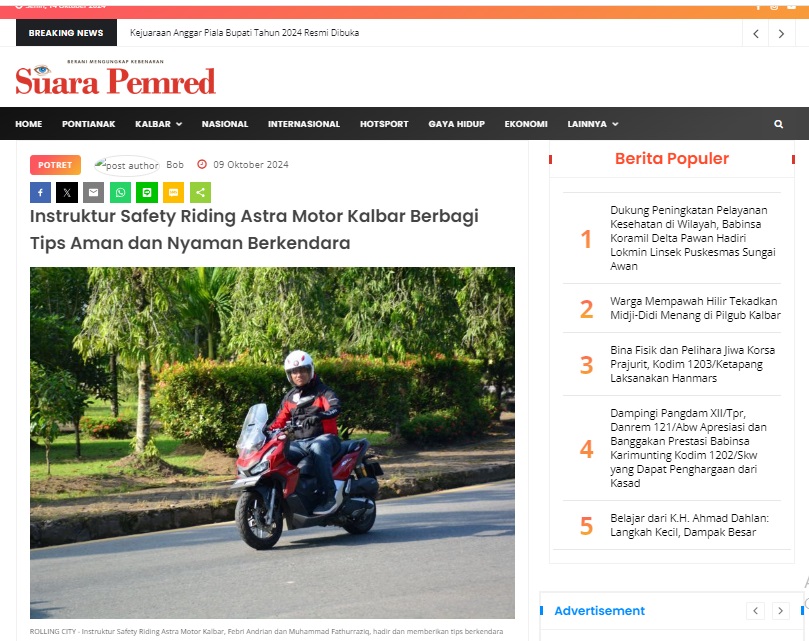Open Belajar dari K.H. Ahmad Dahlan article
Viewport: 809px width, 641px height.
[689, 525]
